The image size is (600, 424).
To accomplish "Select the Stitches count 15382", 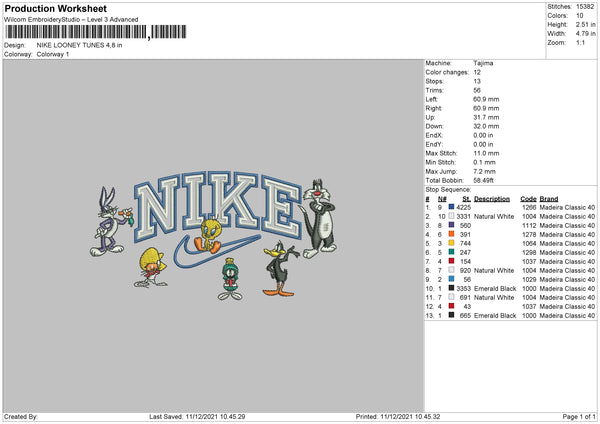I will 585,7.
